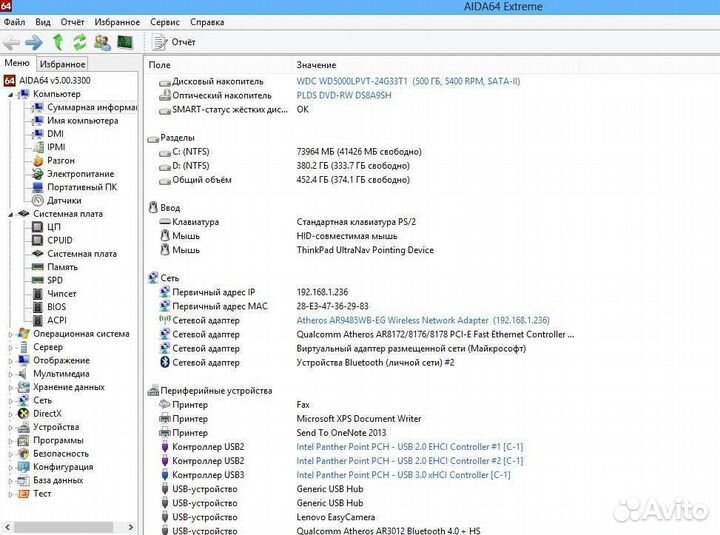Open База данных item in tree
720x535 pixels.
[x=58, y=480]
